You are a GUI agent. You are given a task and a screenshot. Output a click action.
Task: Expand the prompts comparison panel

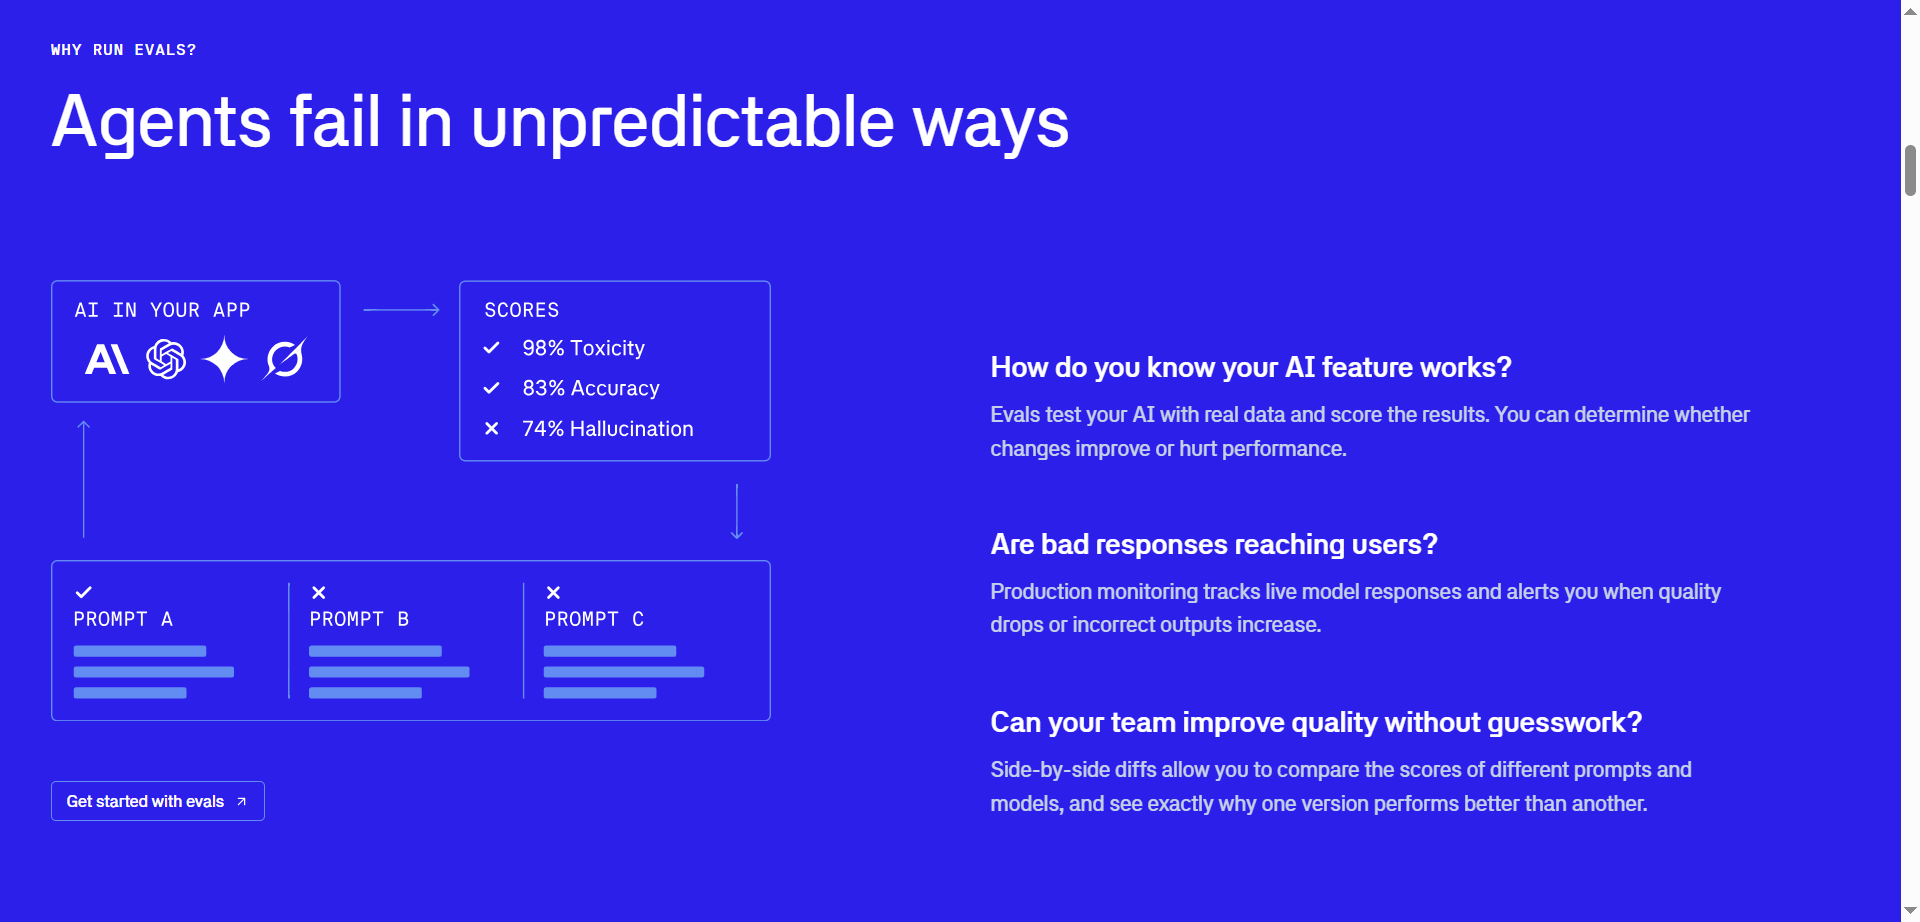(410, 640)
